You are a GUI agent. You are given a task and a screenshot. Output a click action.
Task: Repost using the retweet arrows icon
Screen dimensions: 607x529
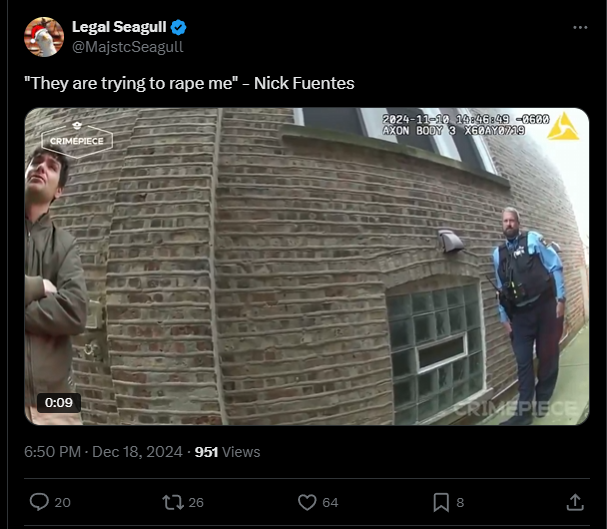pyautogui.click(x=173, y=502)
